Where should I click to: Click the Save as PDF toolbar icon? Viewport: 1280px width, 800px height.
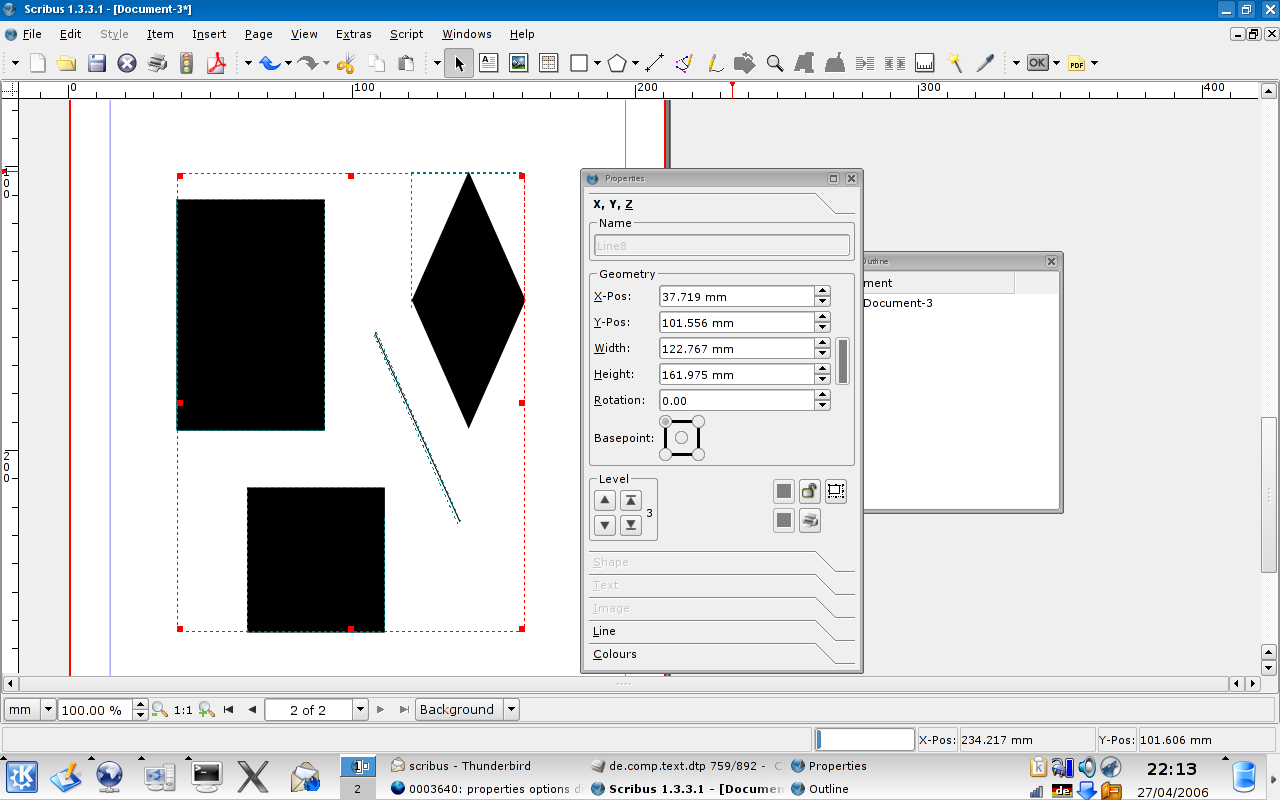pyautogui.click(x=216, y=63)
